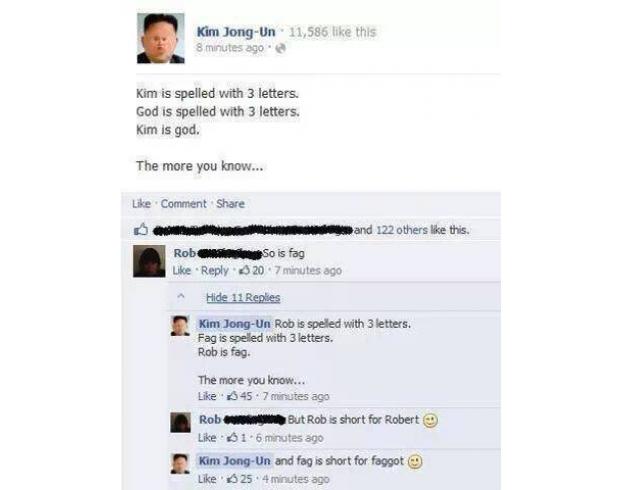
Task: Click thumbs-up count 20 on Rob's comment
Action: (x=252, y=271)
